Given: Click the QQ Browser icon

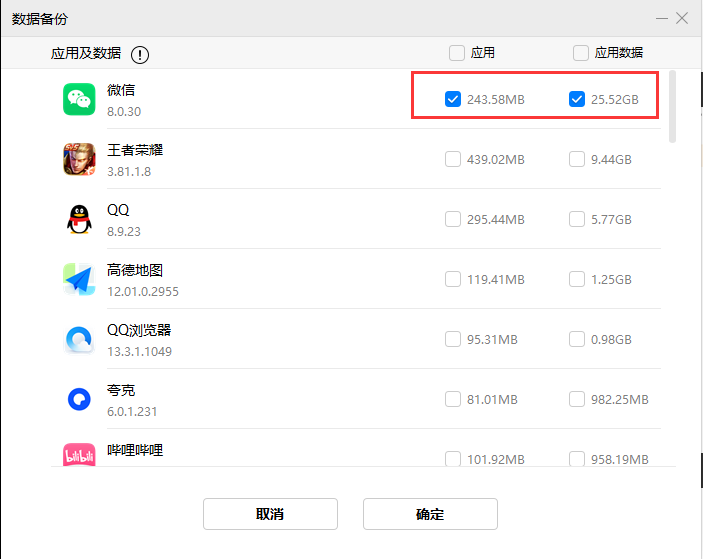Looking at the screenshot, I should [x=79, y=339].
